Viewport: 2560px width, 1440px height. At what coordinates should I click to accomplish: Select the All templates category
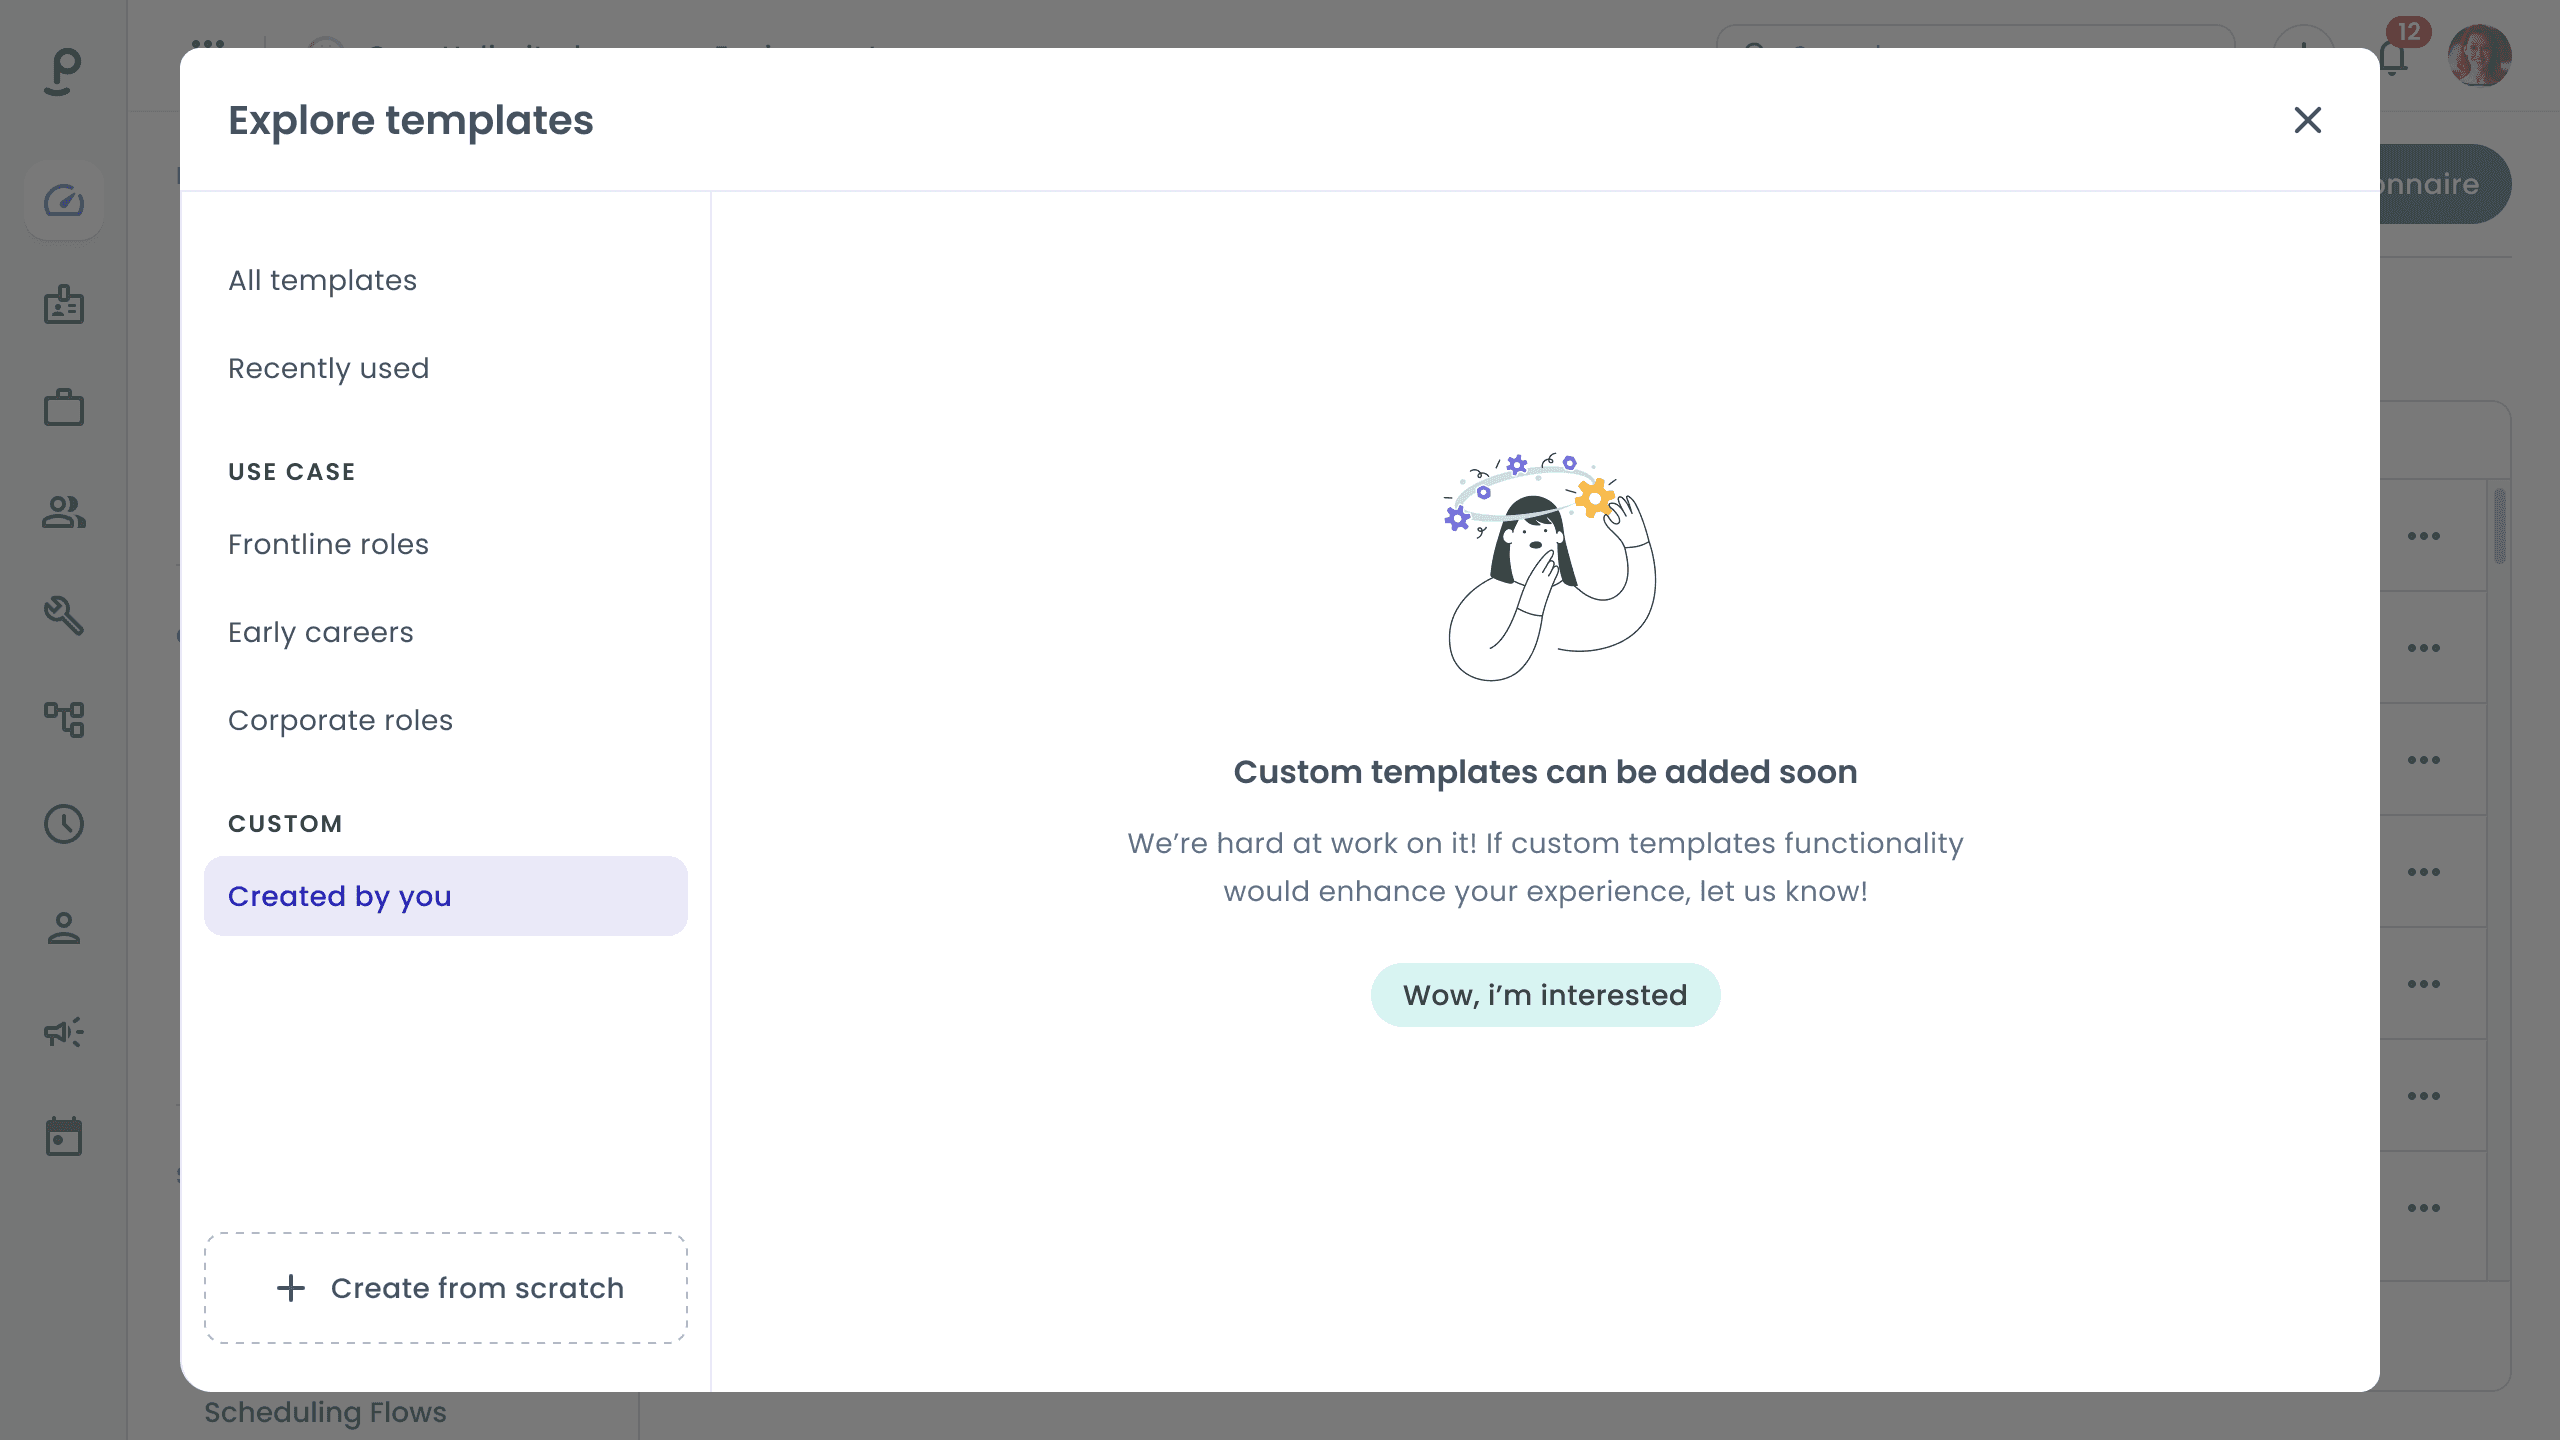click(322, 280)
